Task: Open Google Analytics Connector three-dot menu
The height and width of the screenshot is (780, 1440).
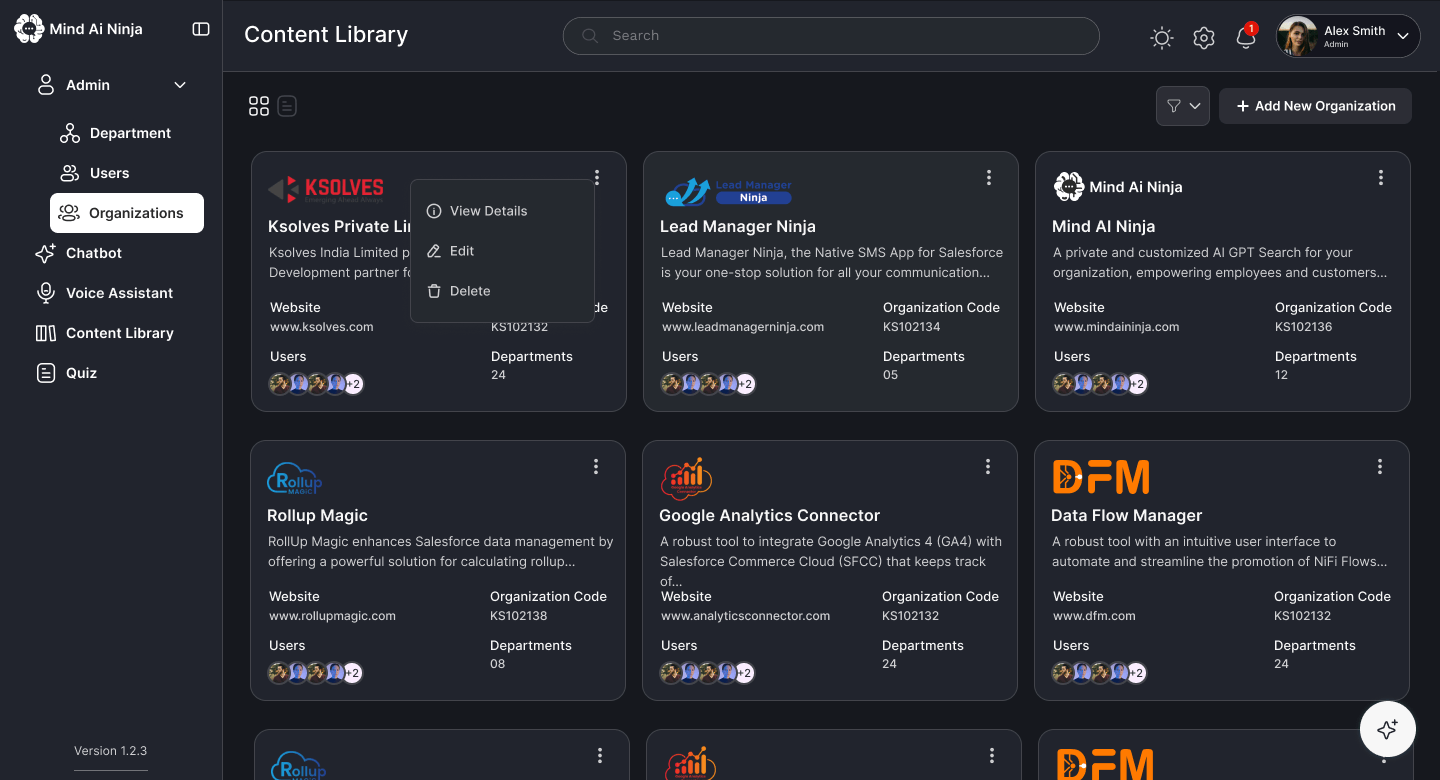Action: coord(988,467)
